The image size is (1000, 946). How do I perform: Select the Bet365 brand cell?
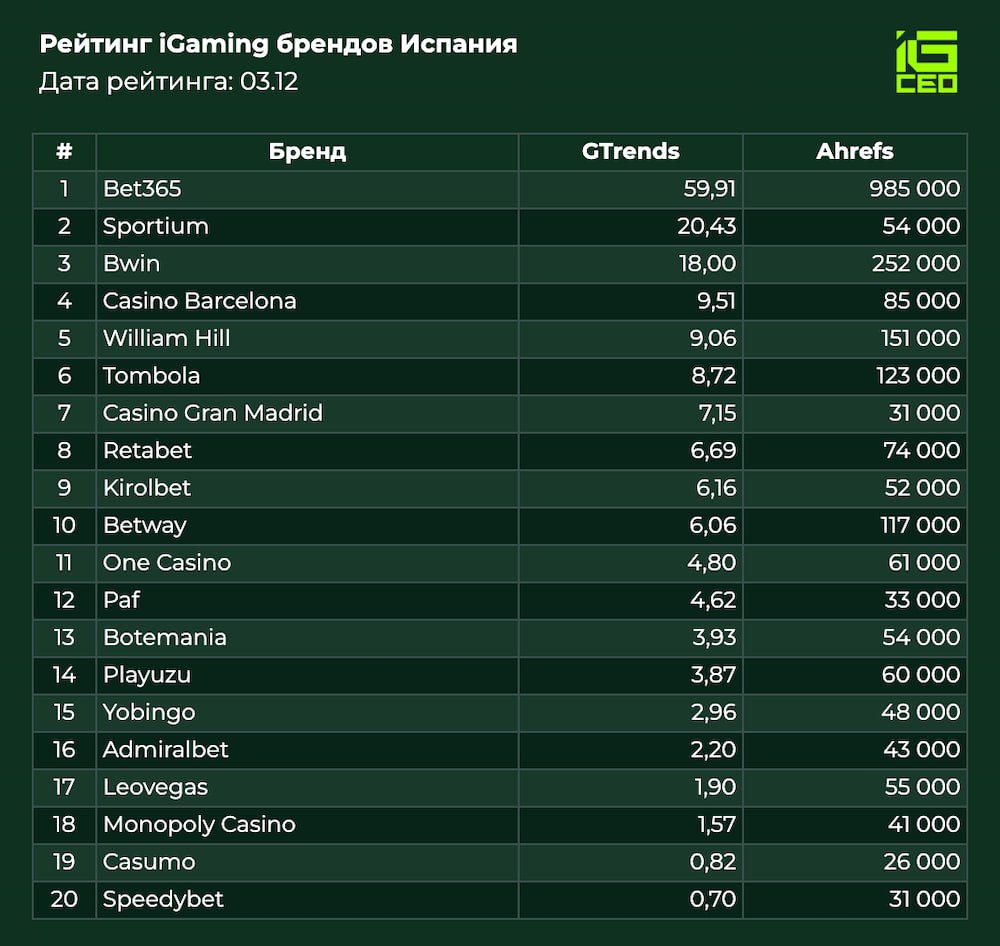142,189
